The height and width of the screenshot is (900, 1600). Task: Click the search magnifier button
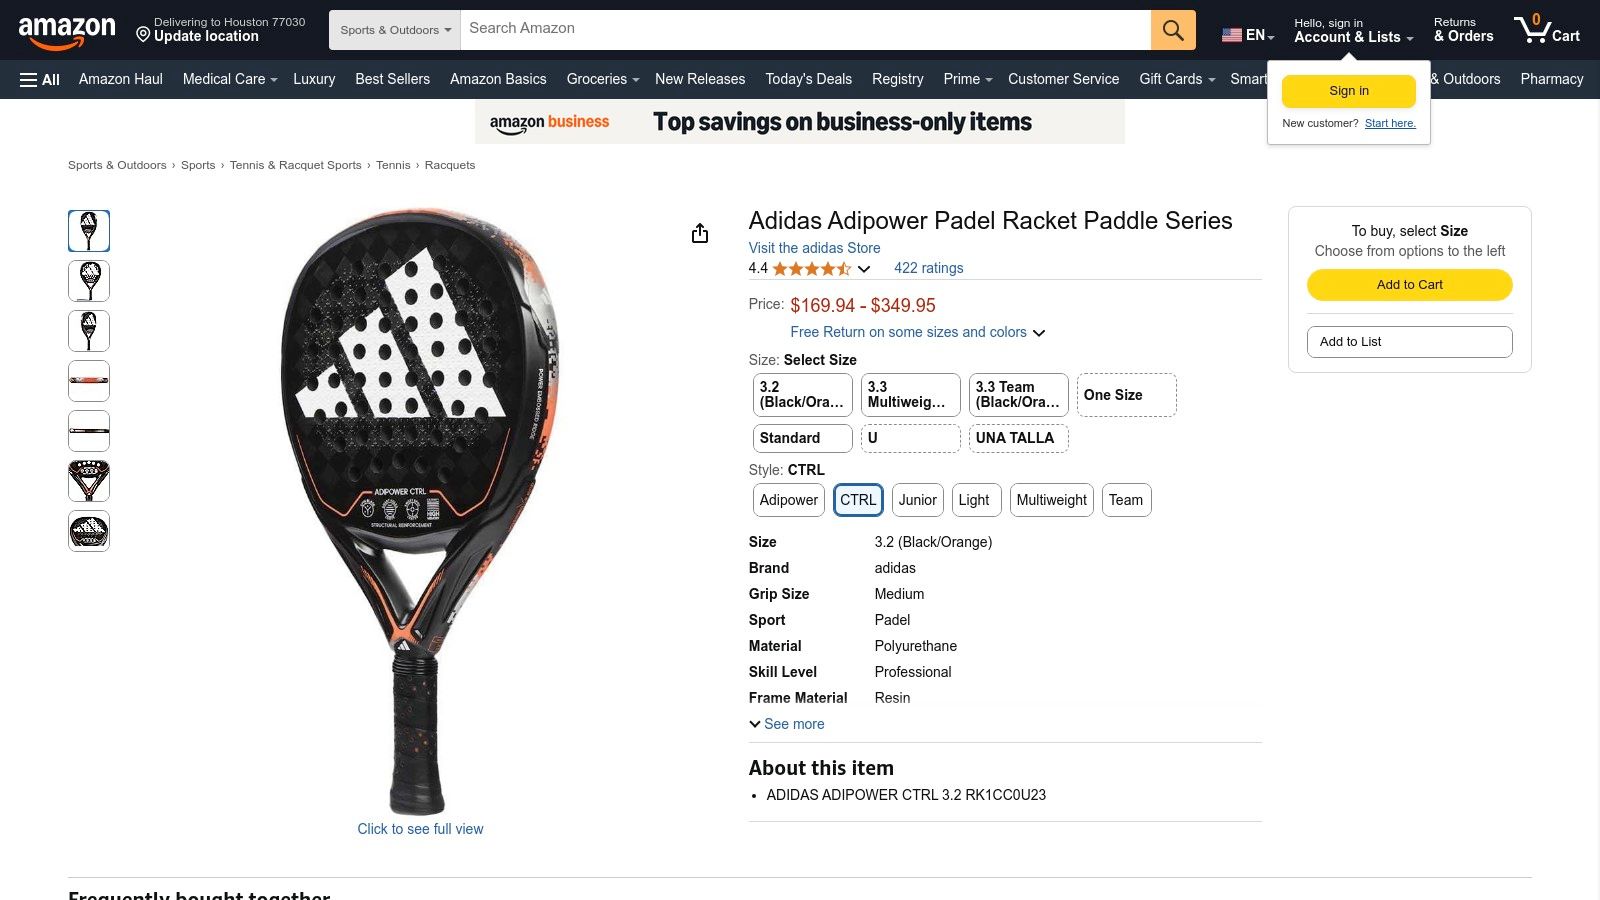(x=1173, y=30)
